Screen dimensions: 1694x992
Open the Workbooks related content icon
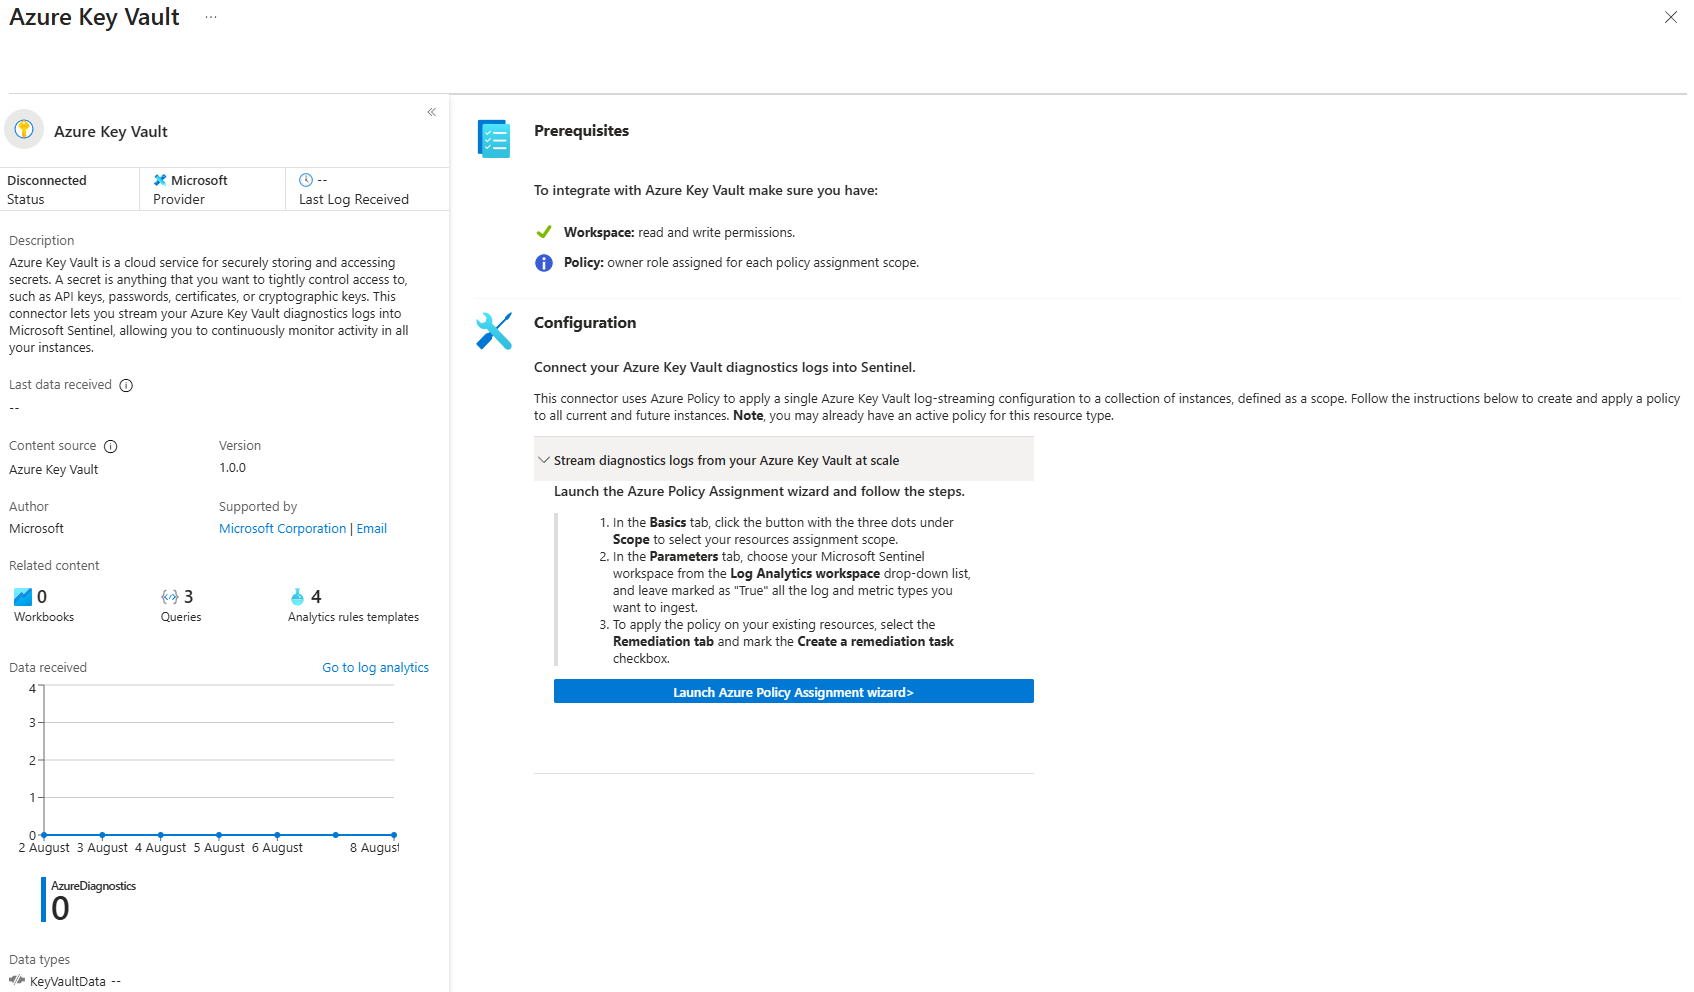23,597
